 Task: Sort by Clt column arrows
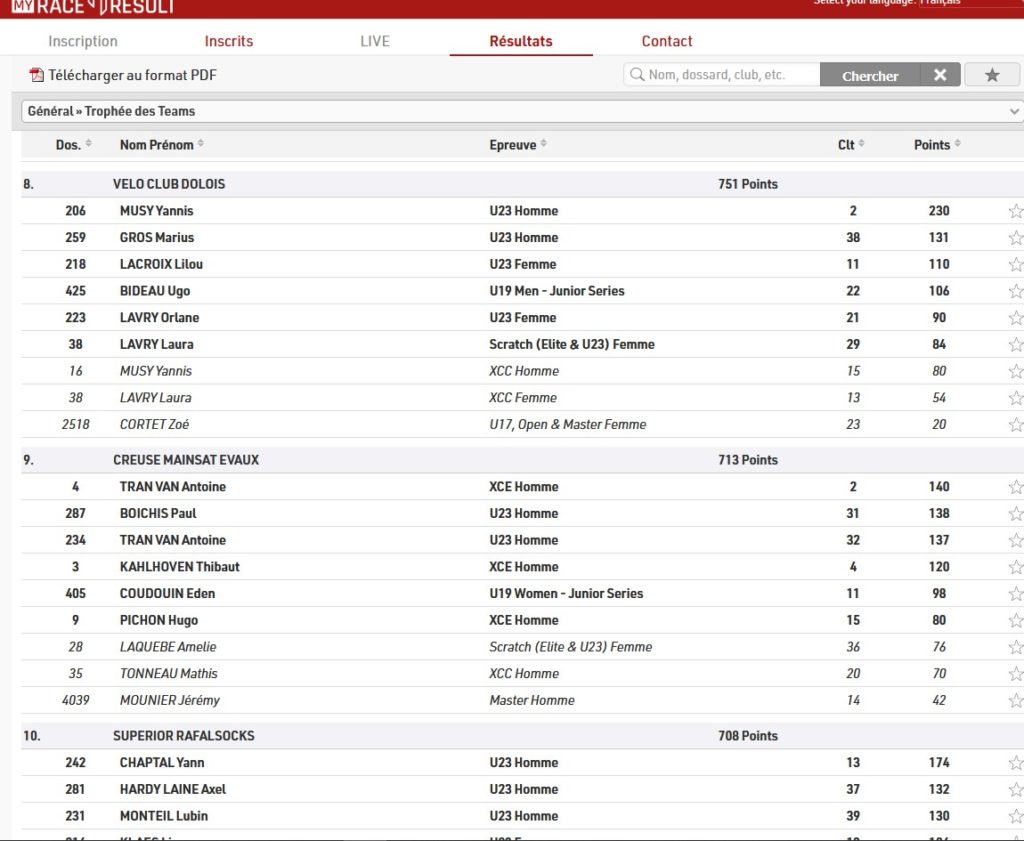point(861,144)
